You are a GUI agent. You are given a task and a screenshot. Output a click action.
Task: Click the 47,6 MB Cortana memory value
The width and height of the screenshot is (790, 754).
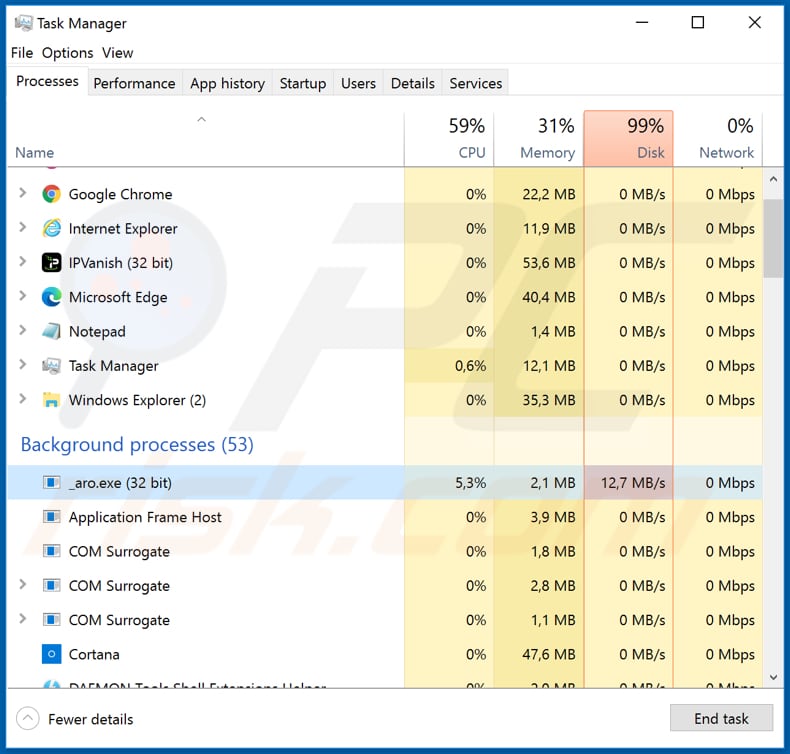click(549, 654)
